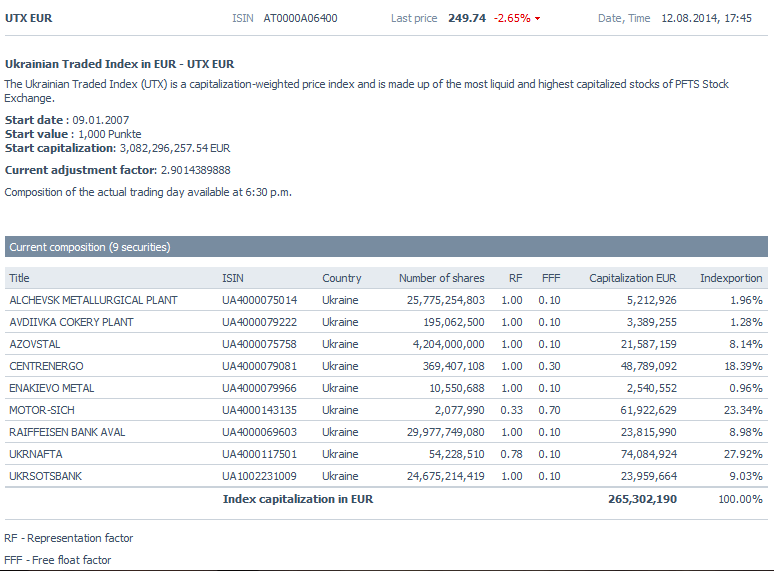Viewport: 774px width, 571px height.
Task: Click capitalization 61,922,629
Action: click(x=649, y=410)
